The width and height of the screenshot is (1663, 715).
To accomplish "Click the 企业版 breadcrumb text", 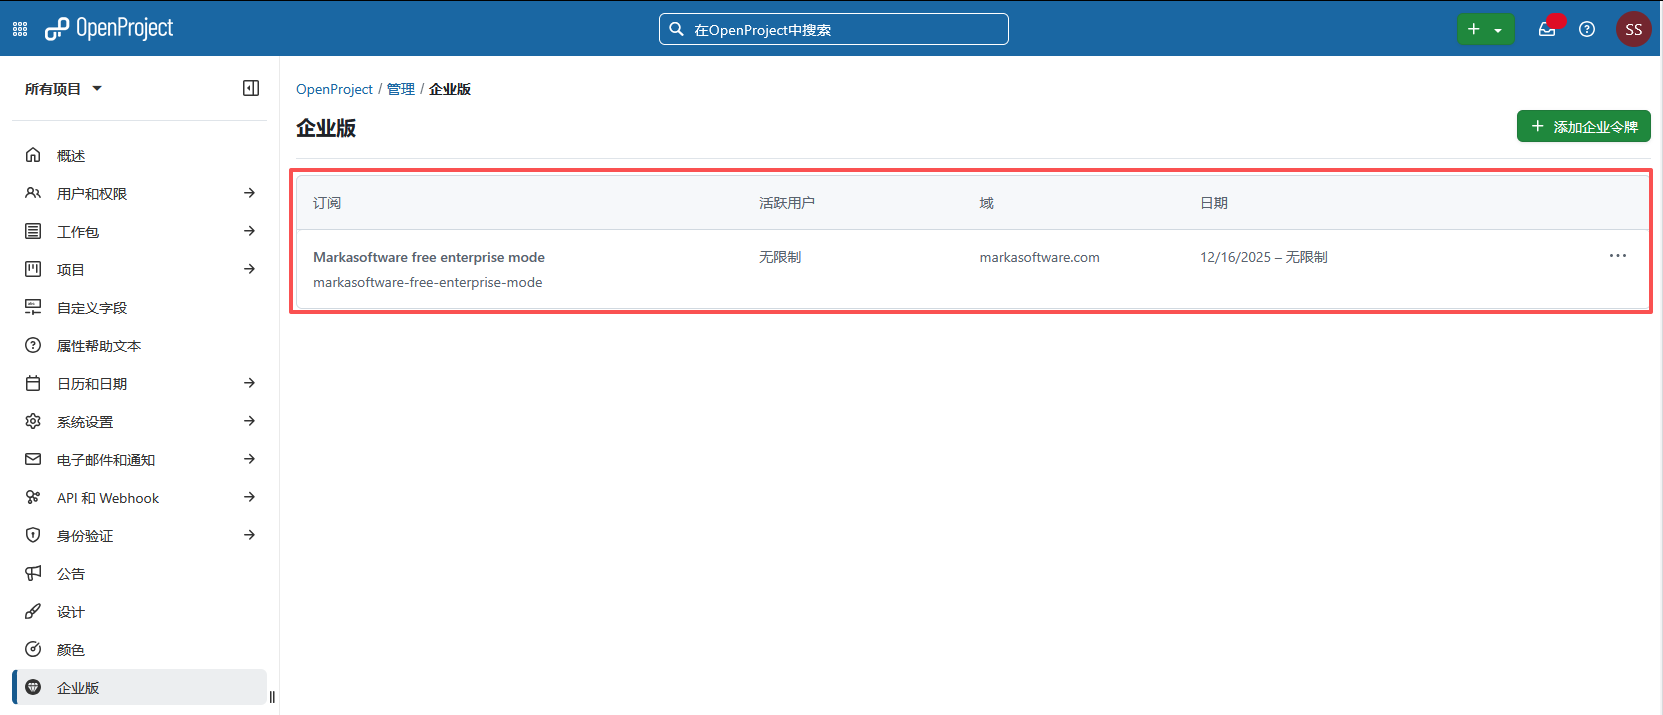I will pyautogui.click(x=450, y=89).
